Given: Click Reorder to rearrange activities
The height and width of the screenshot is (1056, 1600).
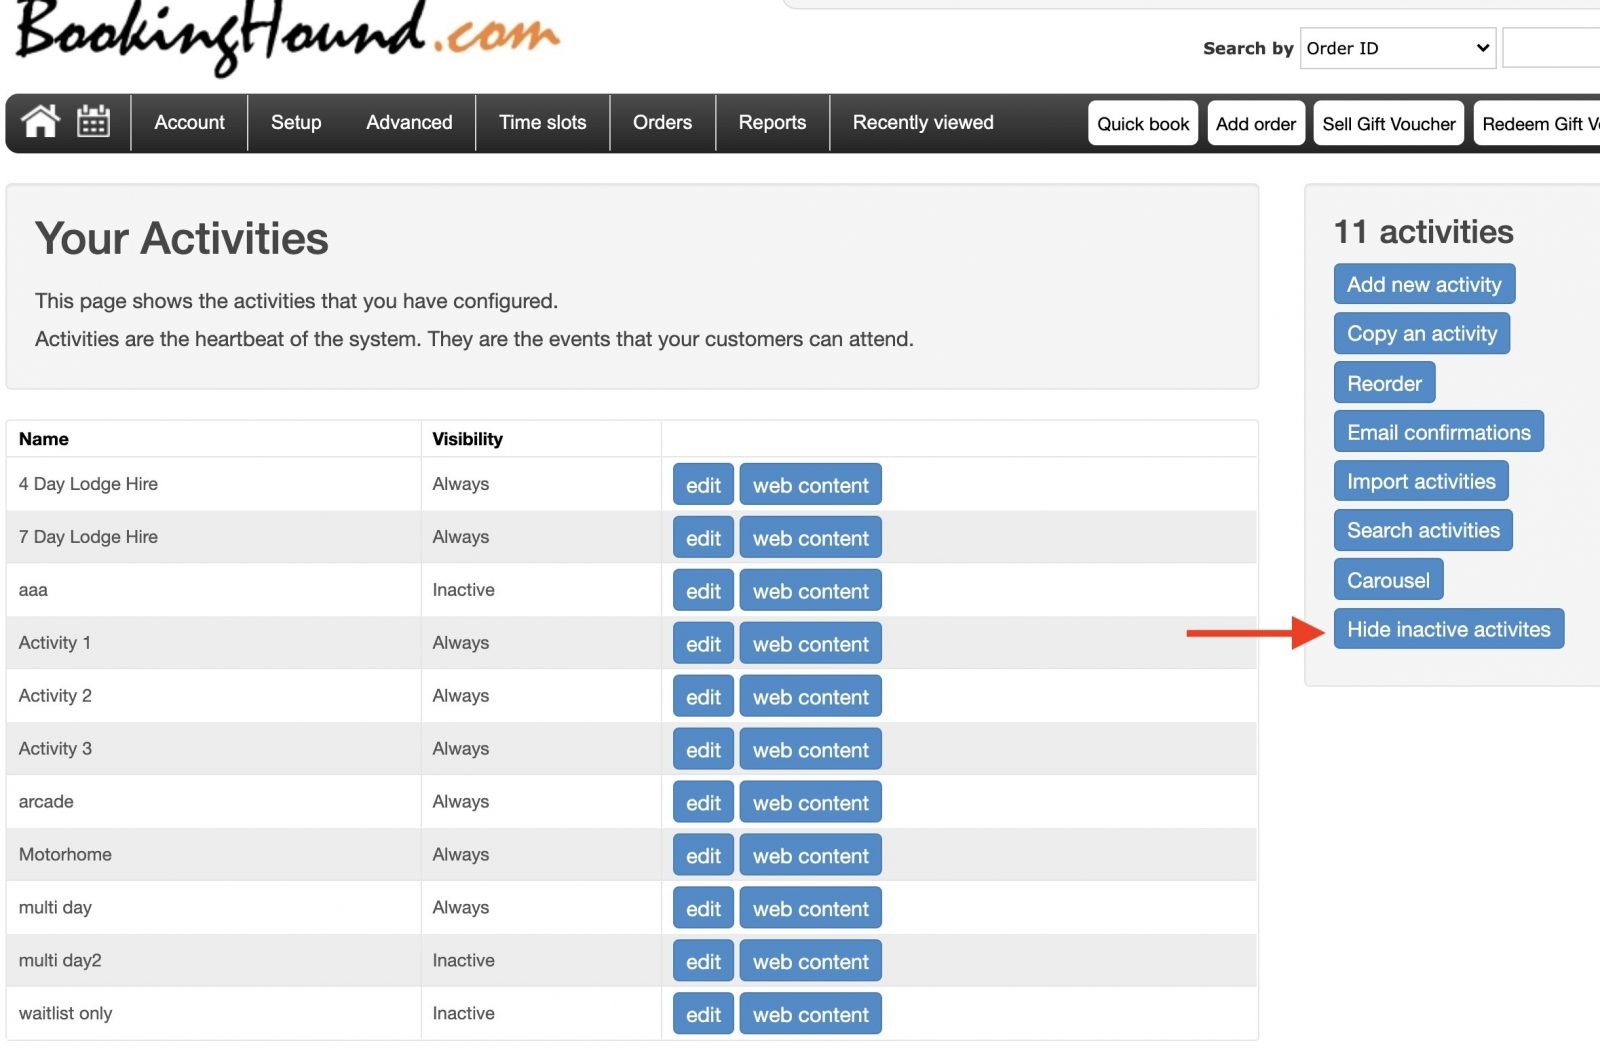Looking at the screenshot, I should click(x=1384, y=382).
